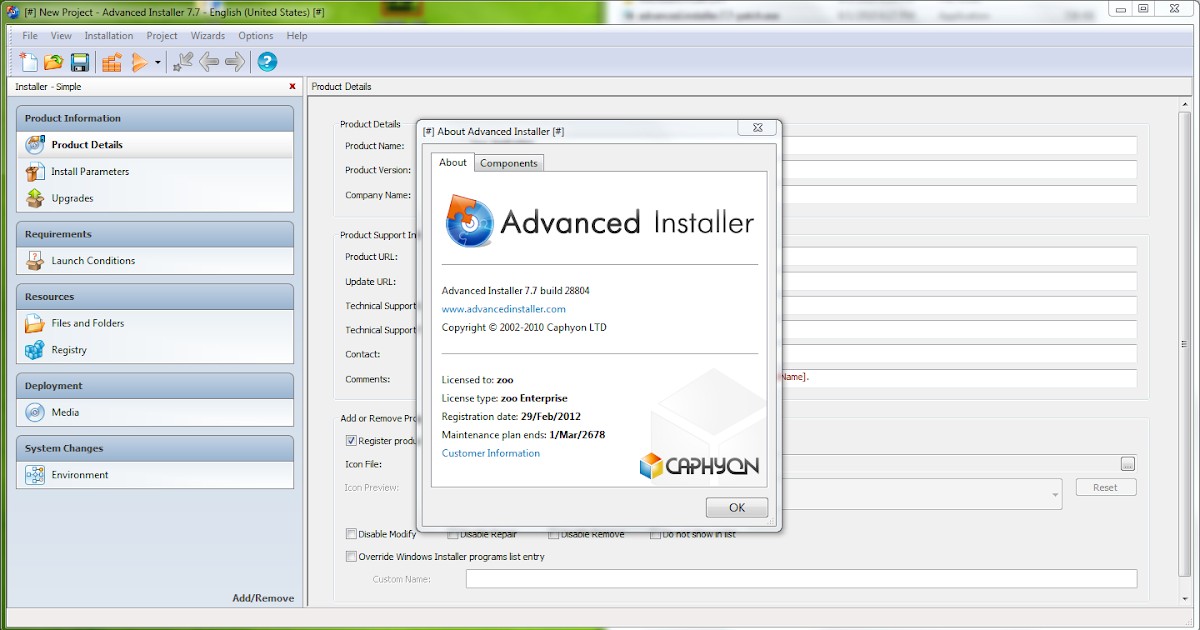Expand the Icon Preview dropdown arrow

pos(1055,493)
